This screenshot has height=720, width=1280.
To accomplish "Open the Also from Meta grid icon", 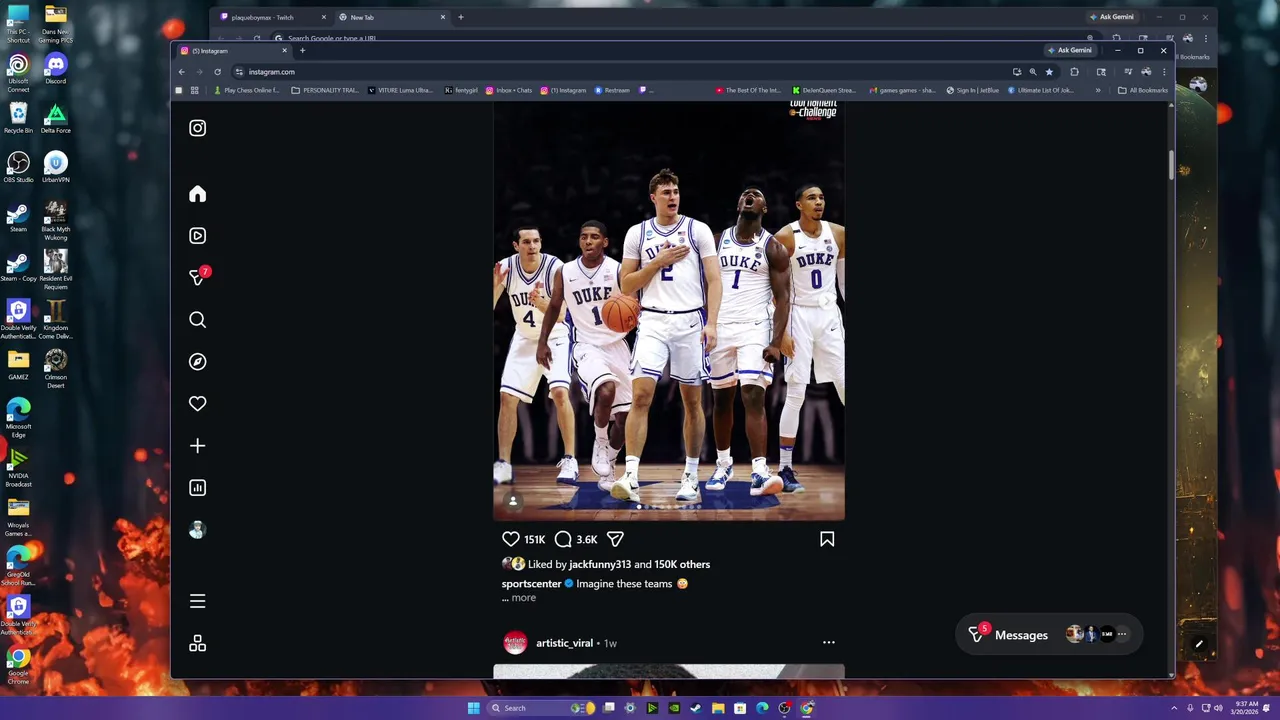I will point(197,643).
